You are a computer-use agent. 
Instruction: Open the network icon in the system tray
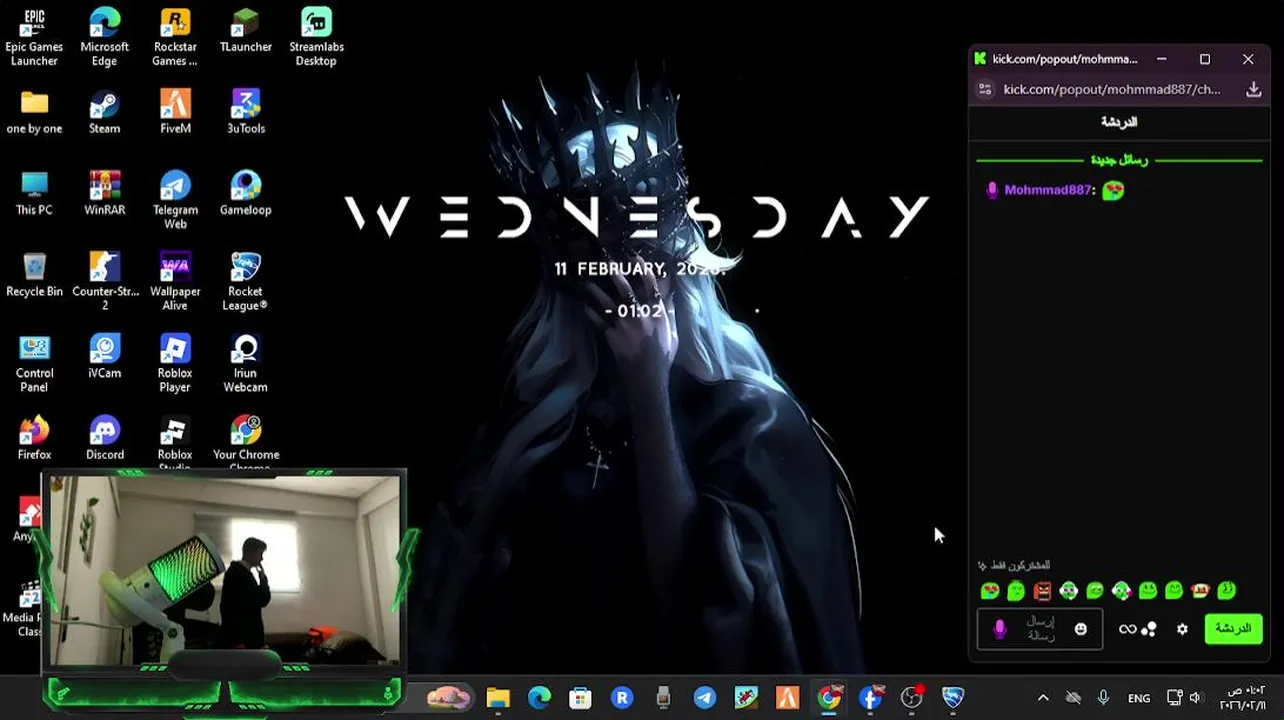pos(1174,698)
